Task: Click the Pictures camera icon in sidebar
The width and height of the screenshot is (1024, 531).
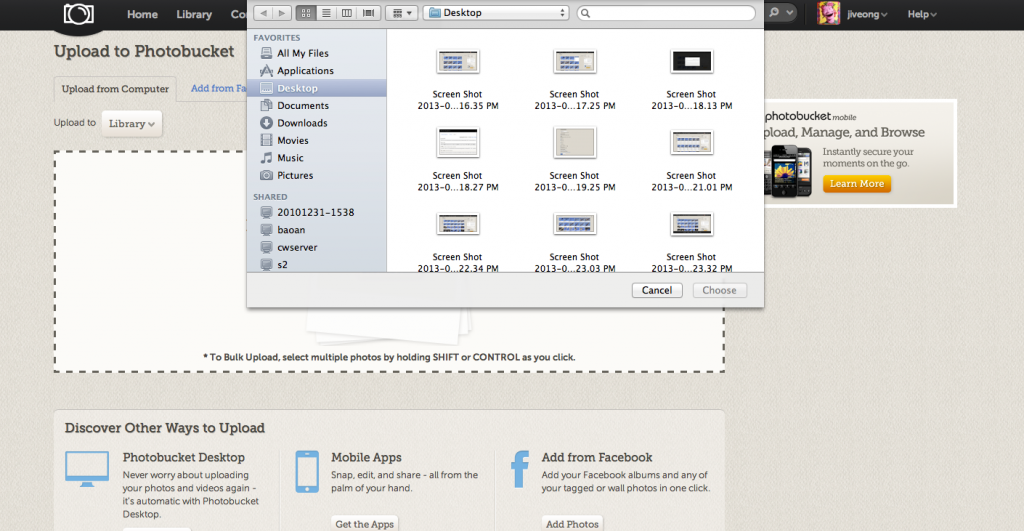Action: point(266,175)
